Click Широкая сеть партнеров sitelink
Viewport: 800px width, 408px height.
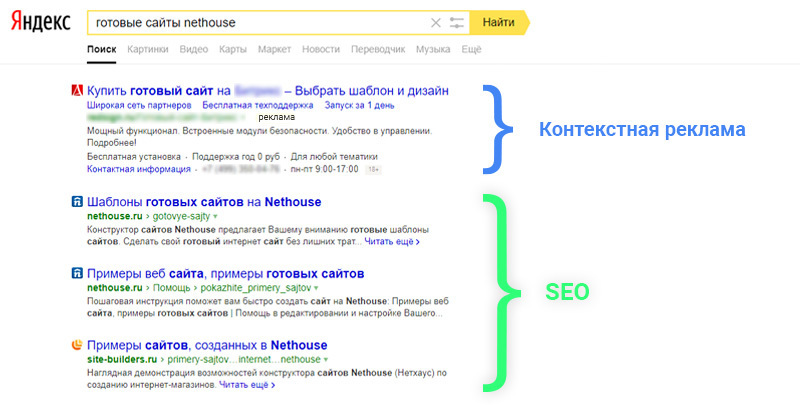[x=139, y=106]
